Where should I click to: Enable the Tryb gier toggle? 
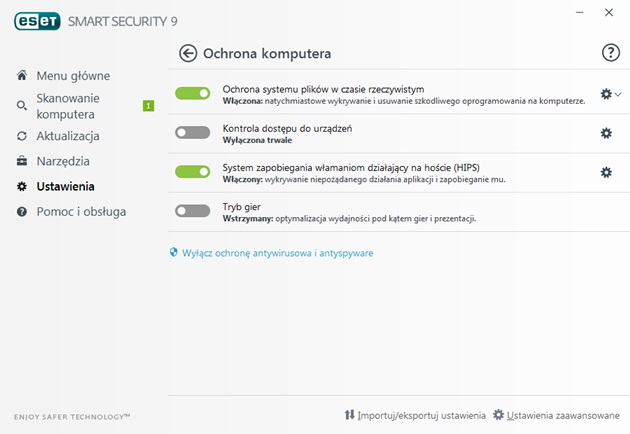pos(192,211)
